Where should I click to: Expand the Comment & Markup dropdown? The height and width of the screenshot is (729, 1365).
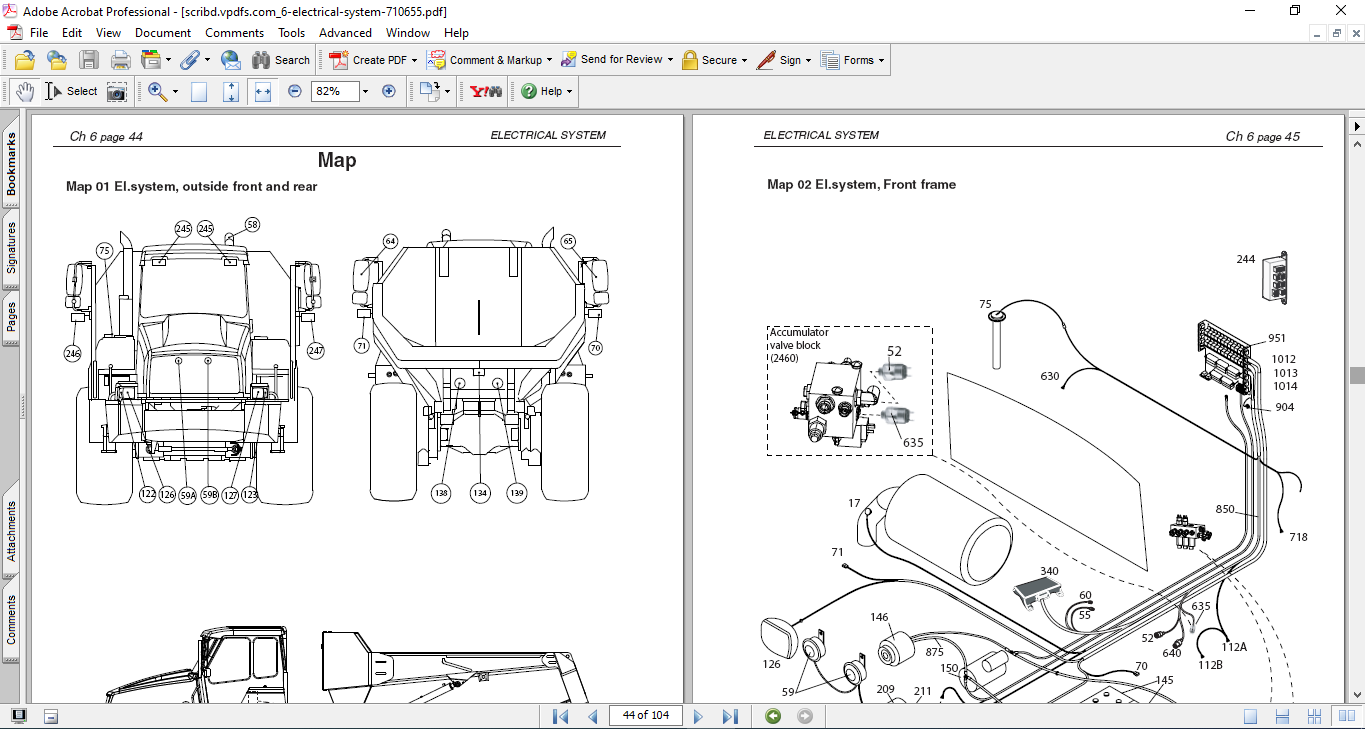(551, 60)
